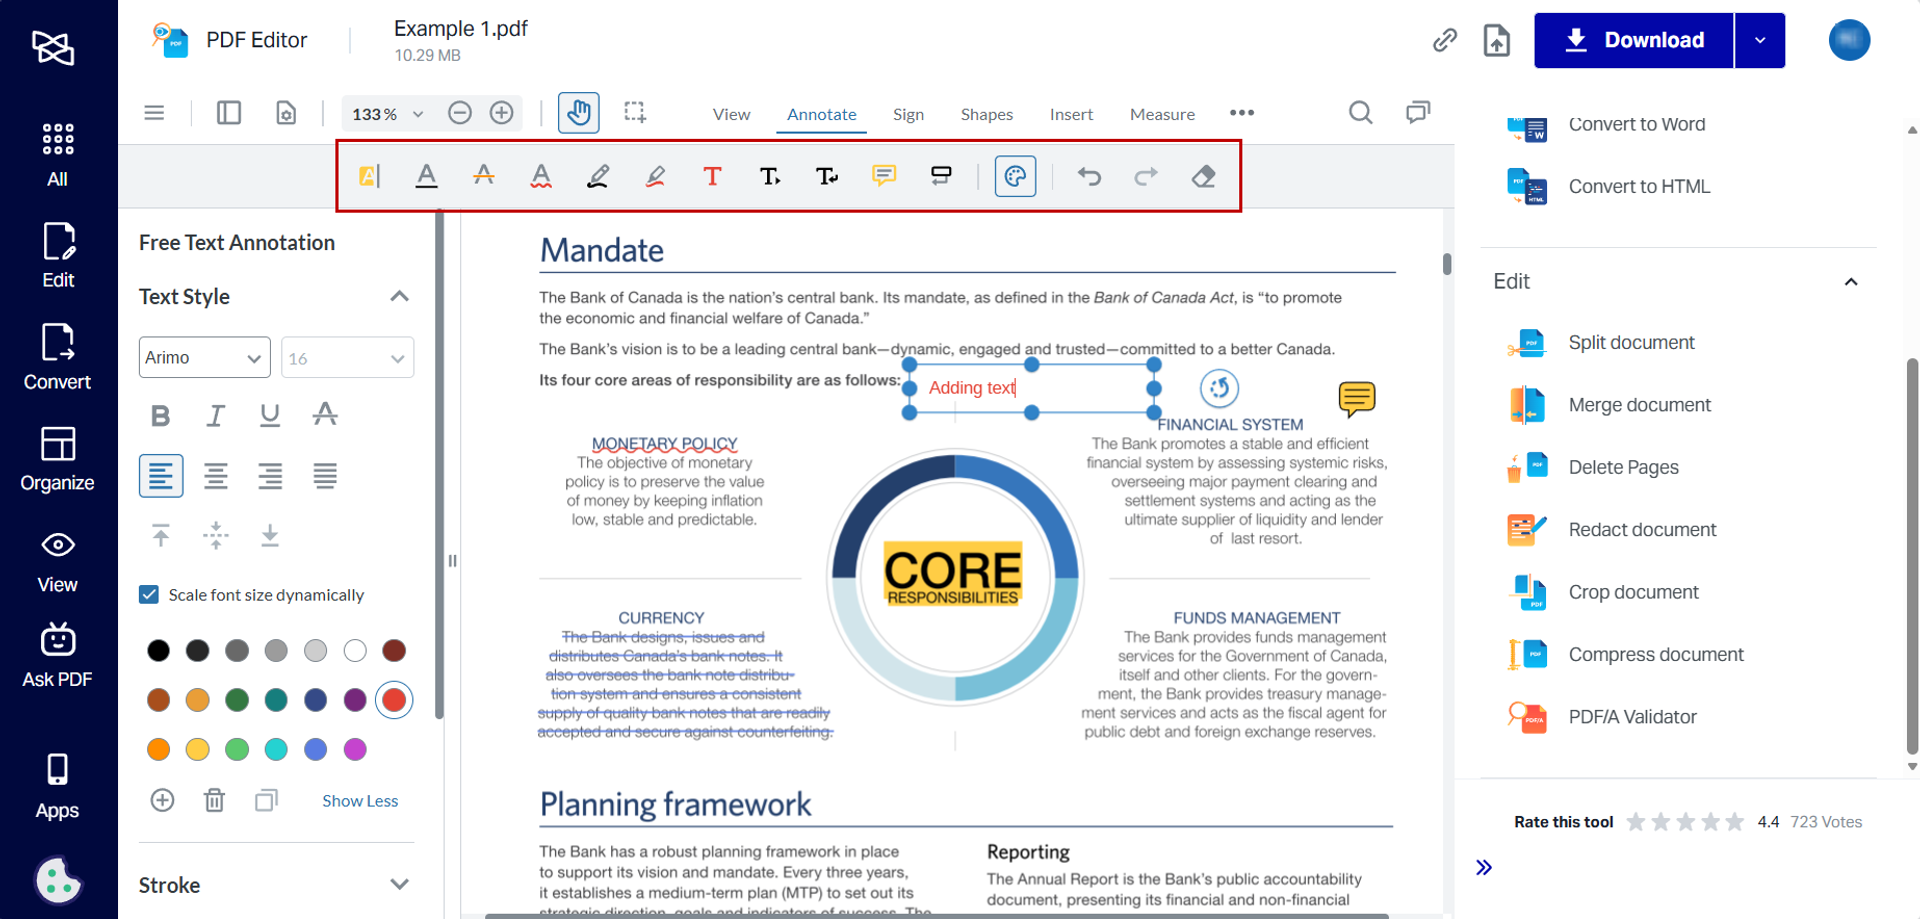Switch to the Measure tab
Viewport: 1920px width, 919px height.
[1162, 114]
